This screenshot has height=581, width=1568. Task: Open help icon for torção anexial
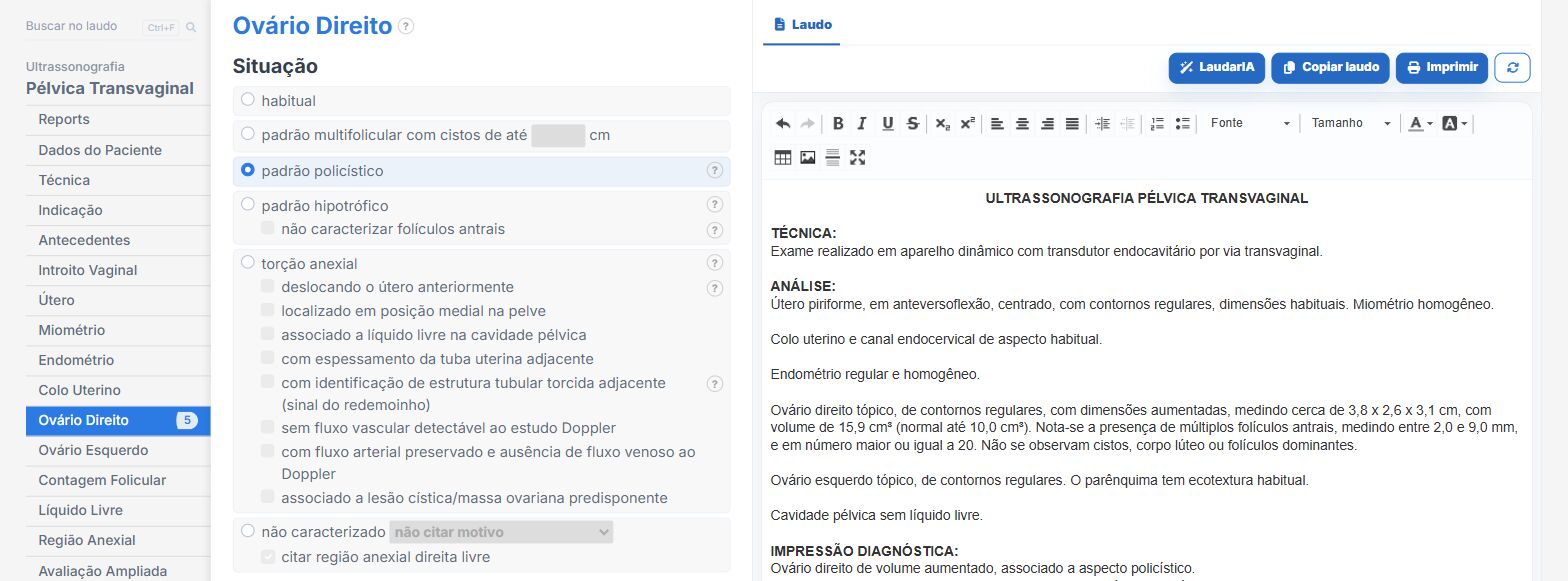[715, 264]
